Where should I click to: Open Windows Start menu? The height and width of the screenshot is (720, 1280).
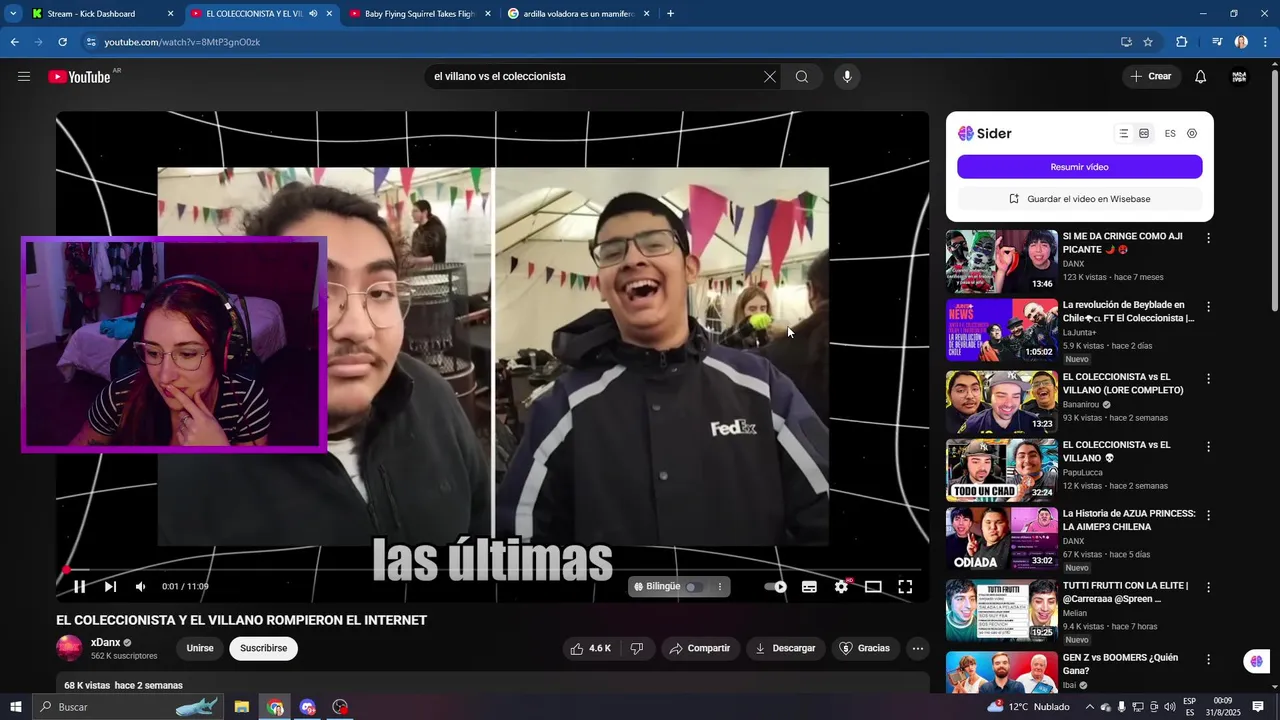(x=15, y=707)
